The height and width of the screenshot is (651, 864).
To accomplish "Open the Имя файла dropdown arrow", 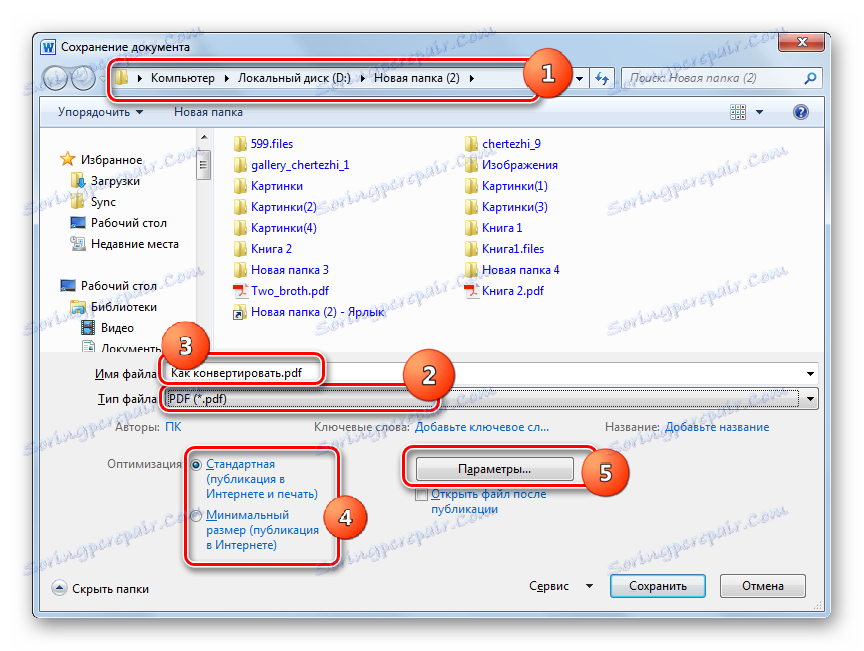I will [811, 374].
